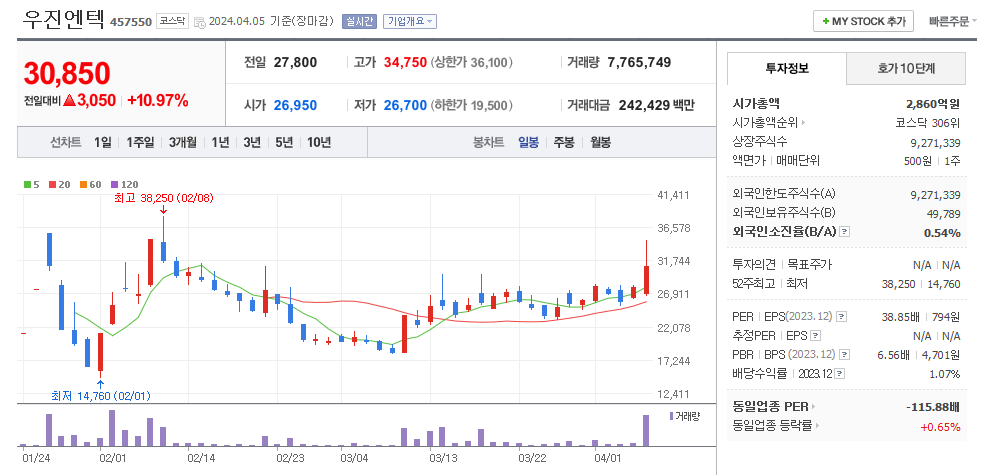Open the 기업개요 dropdown

click(410, 21)
